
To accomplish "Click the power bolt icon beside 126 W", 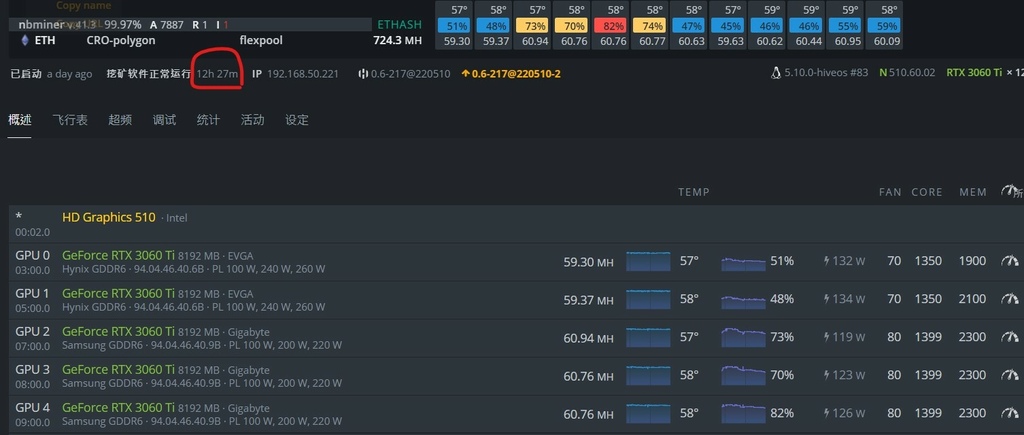I will pyautogui.click(x=827, y=413).
